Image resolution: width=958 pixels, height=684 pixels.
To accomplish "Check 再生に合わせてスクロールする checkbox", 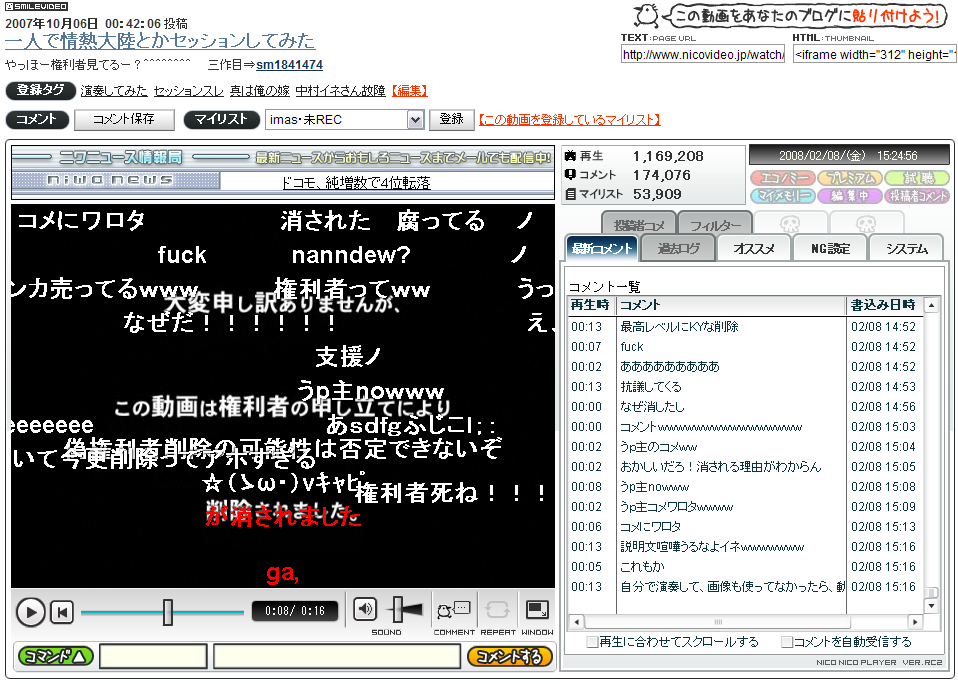I will (x=593, y=642).
